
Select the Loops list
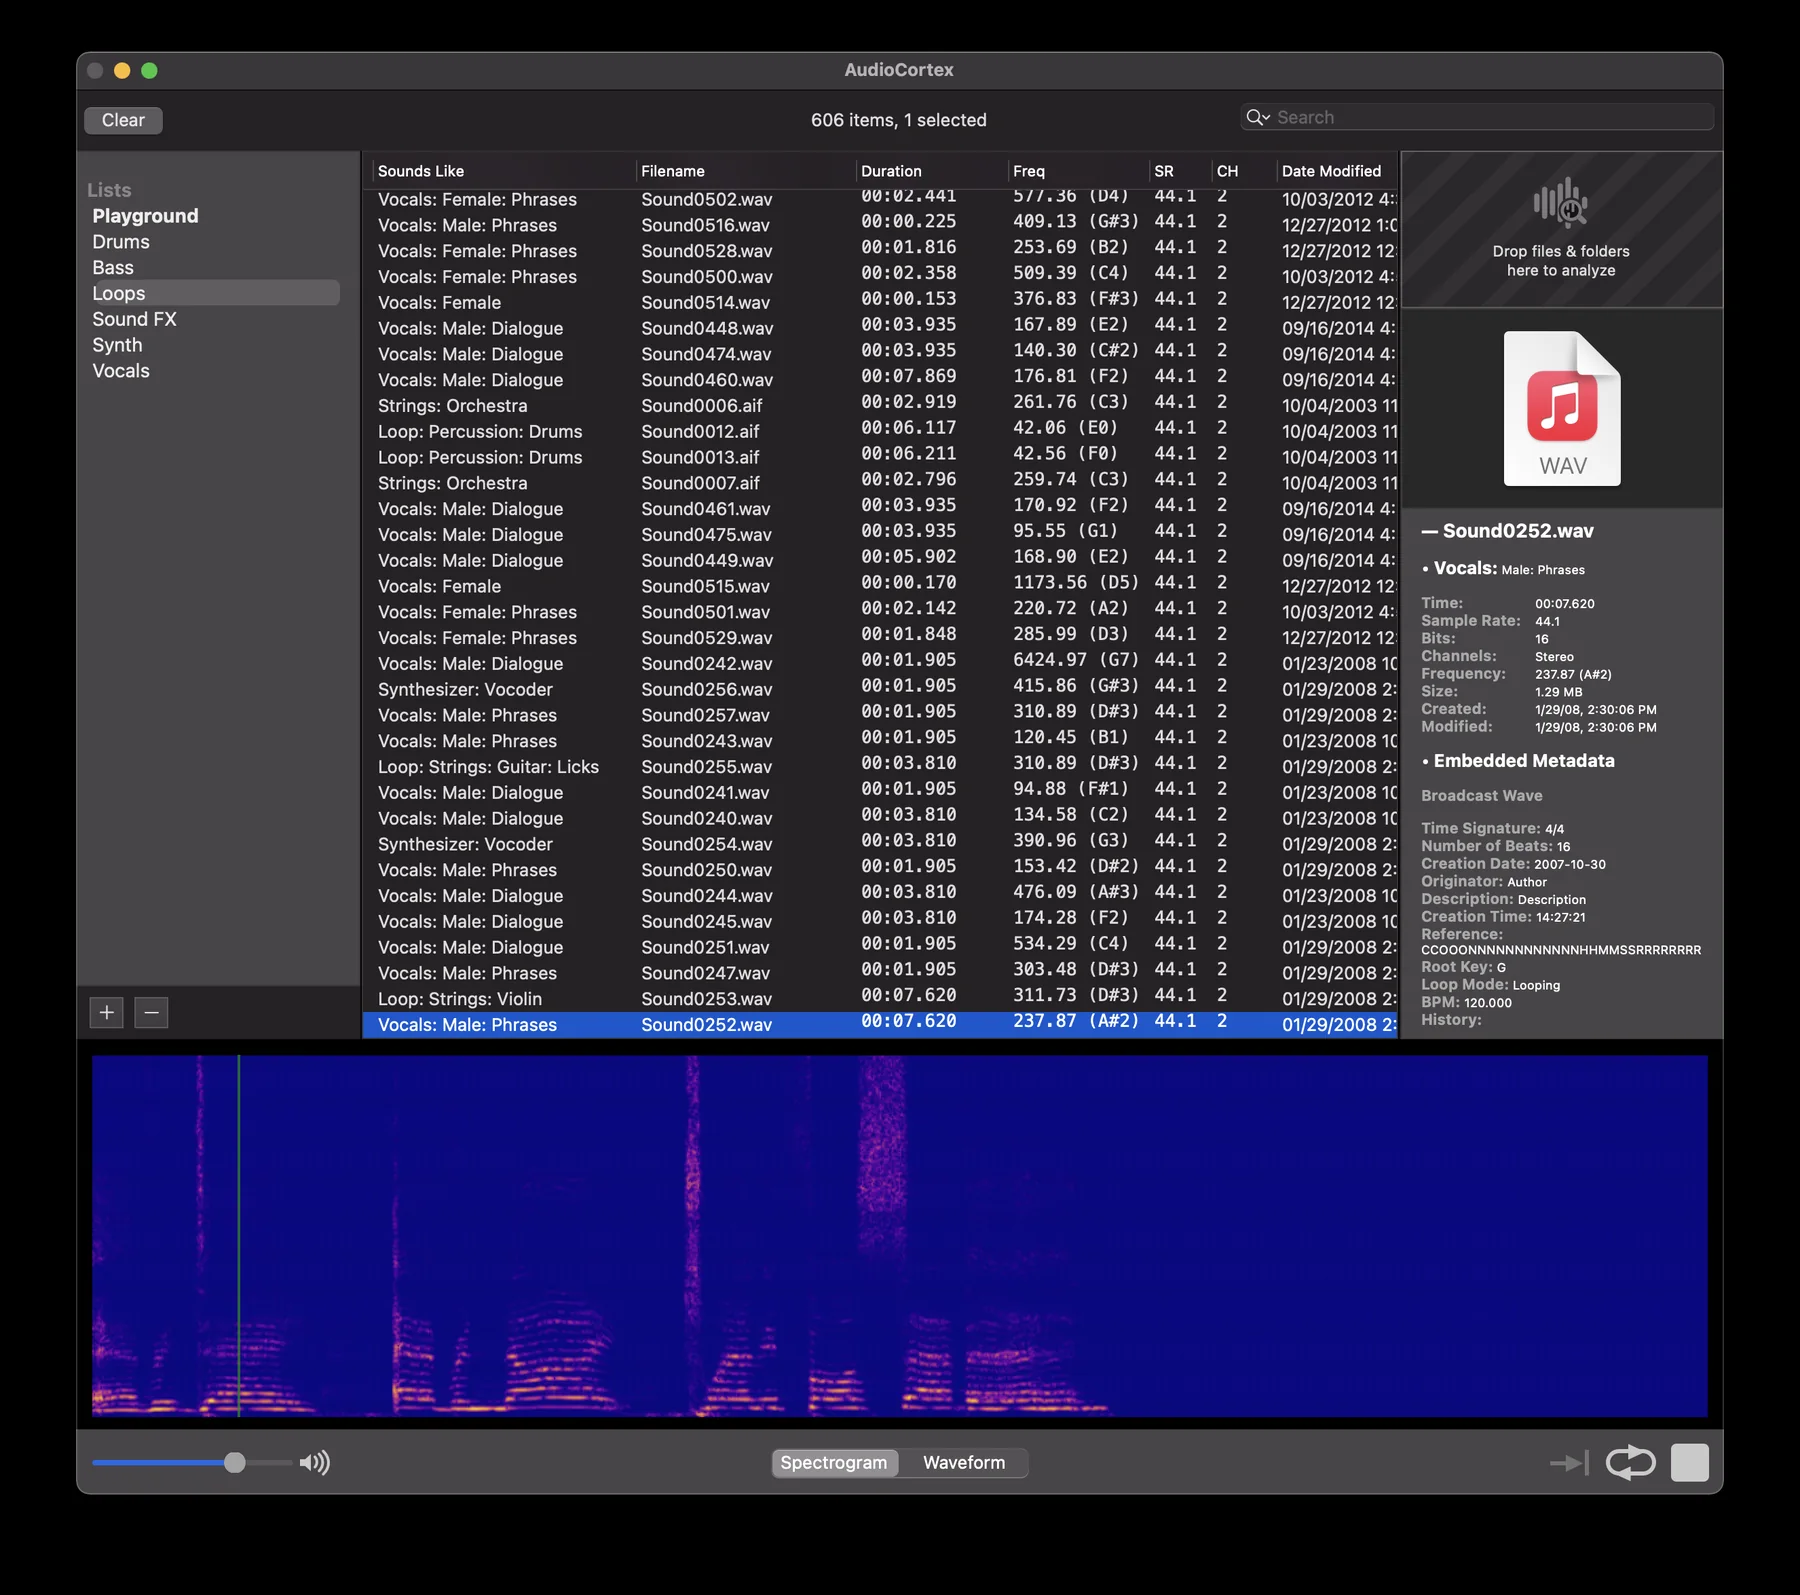point(212,293)
